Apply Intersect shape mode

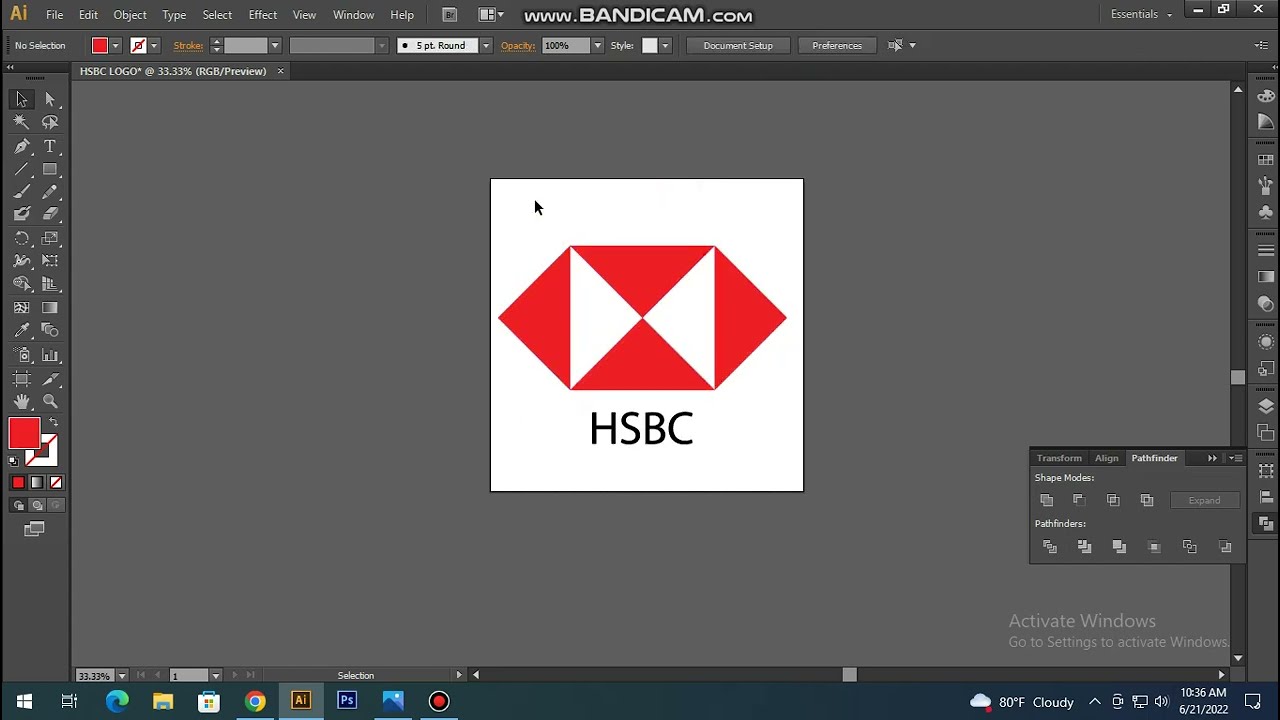coord(1113,500)
